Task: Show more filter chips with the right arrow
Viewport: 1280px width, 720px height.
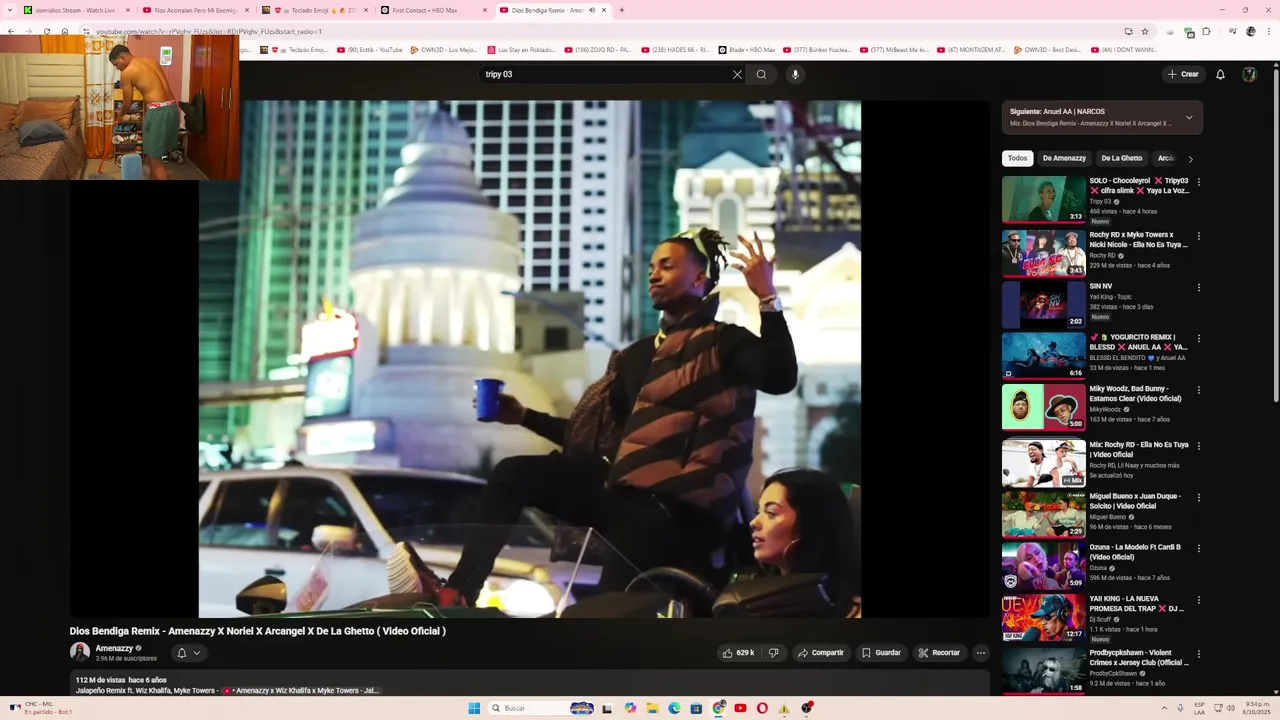Action: [1190, 159]
